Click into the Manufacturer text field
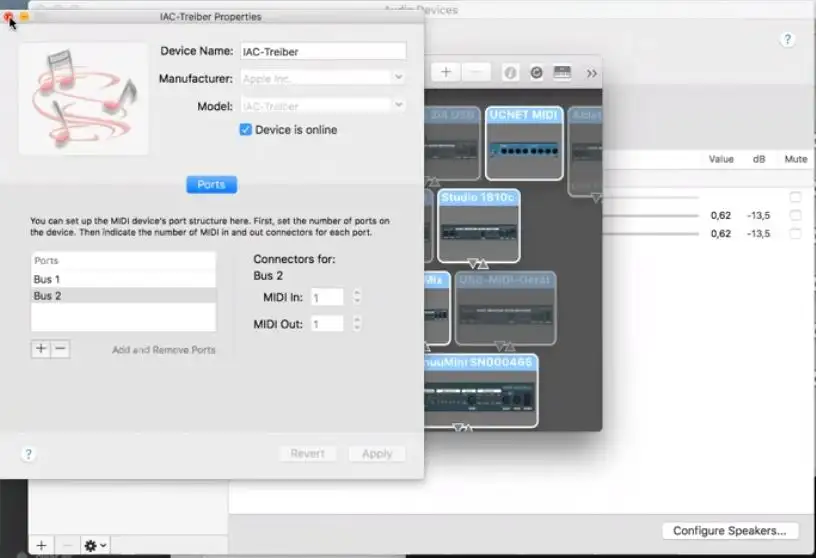816x558 pixels. pyautogui.click(x=315, y=78)
